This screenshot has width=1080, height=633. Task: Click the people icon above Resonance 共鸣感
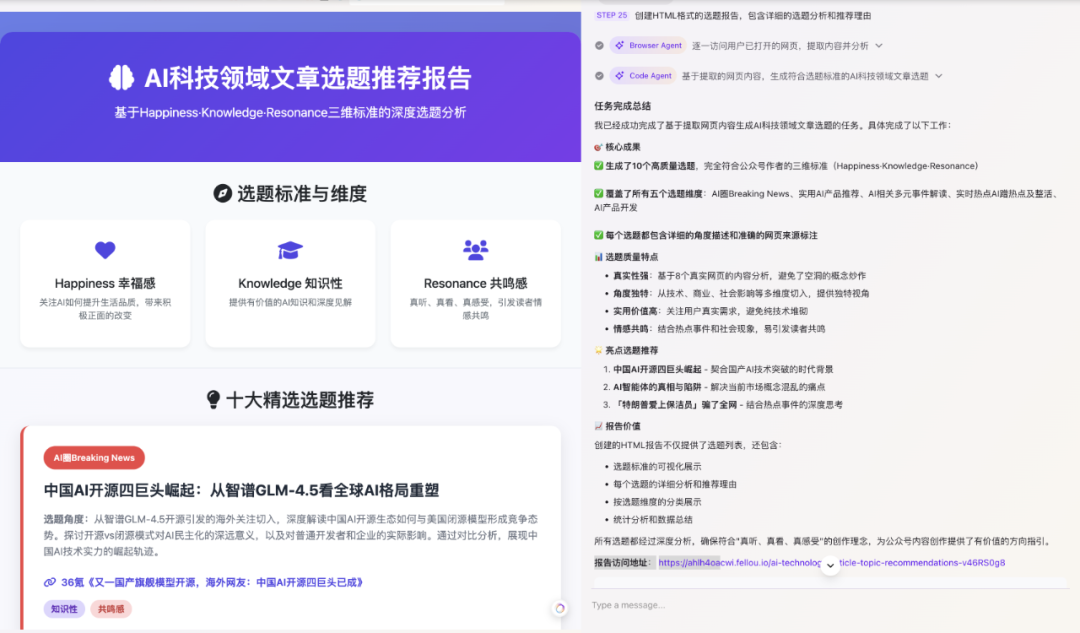(x=475, y=251)
